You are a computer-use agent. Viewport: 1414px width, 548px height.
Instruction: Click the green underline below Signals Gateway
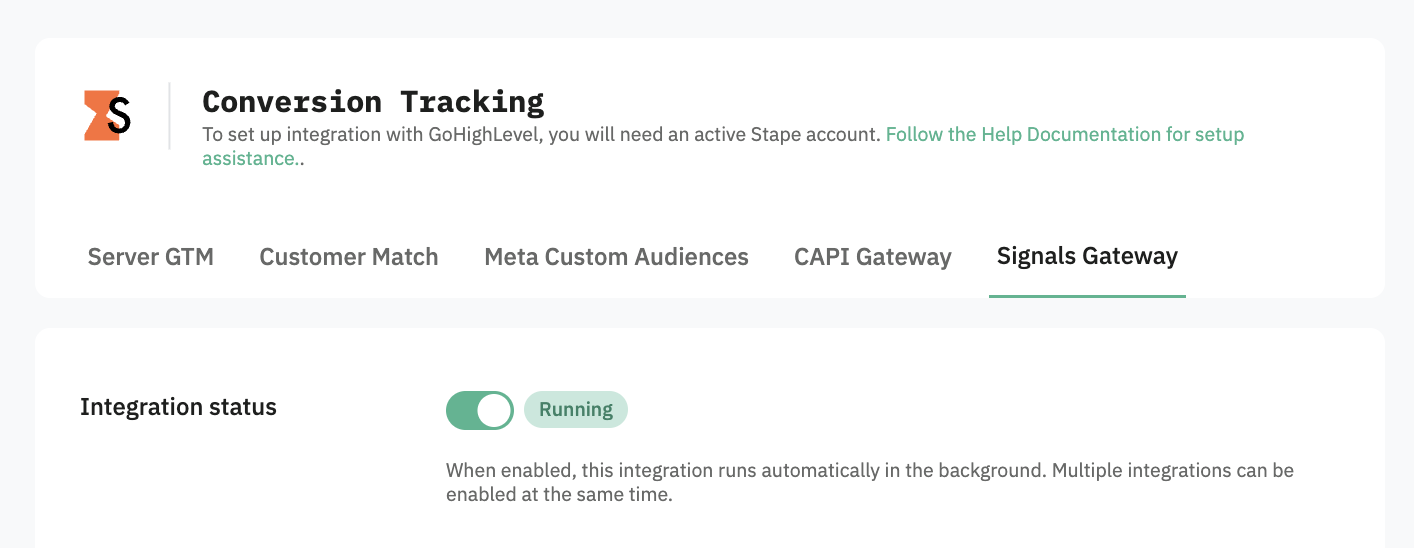(1087, 296)
